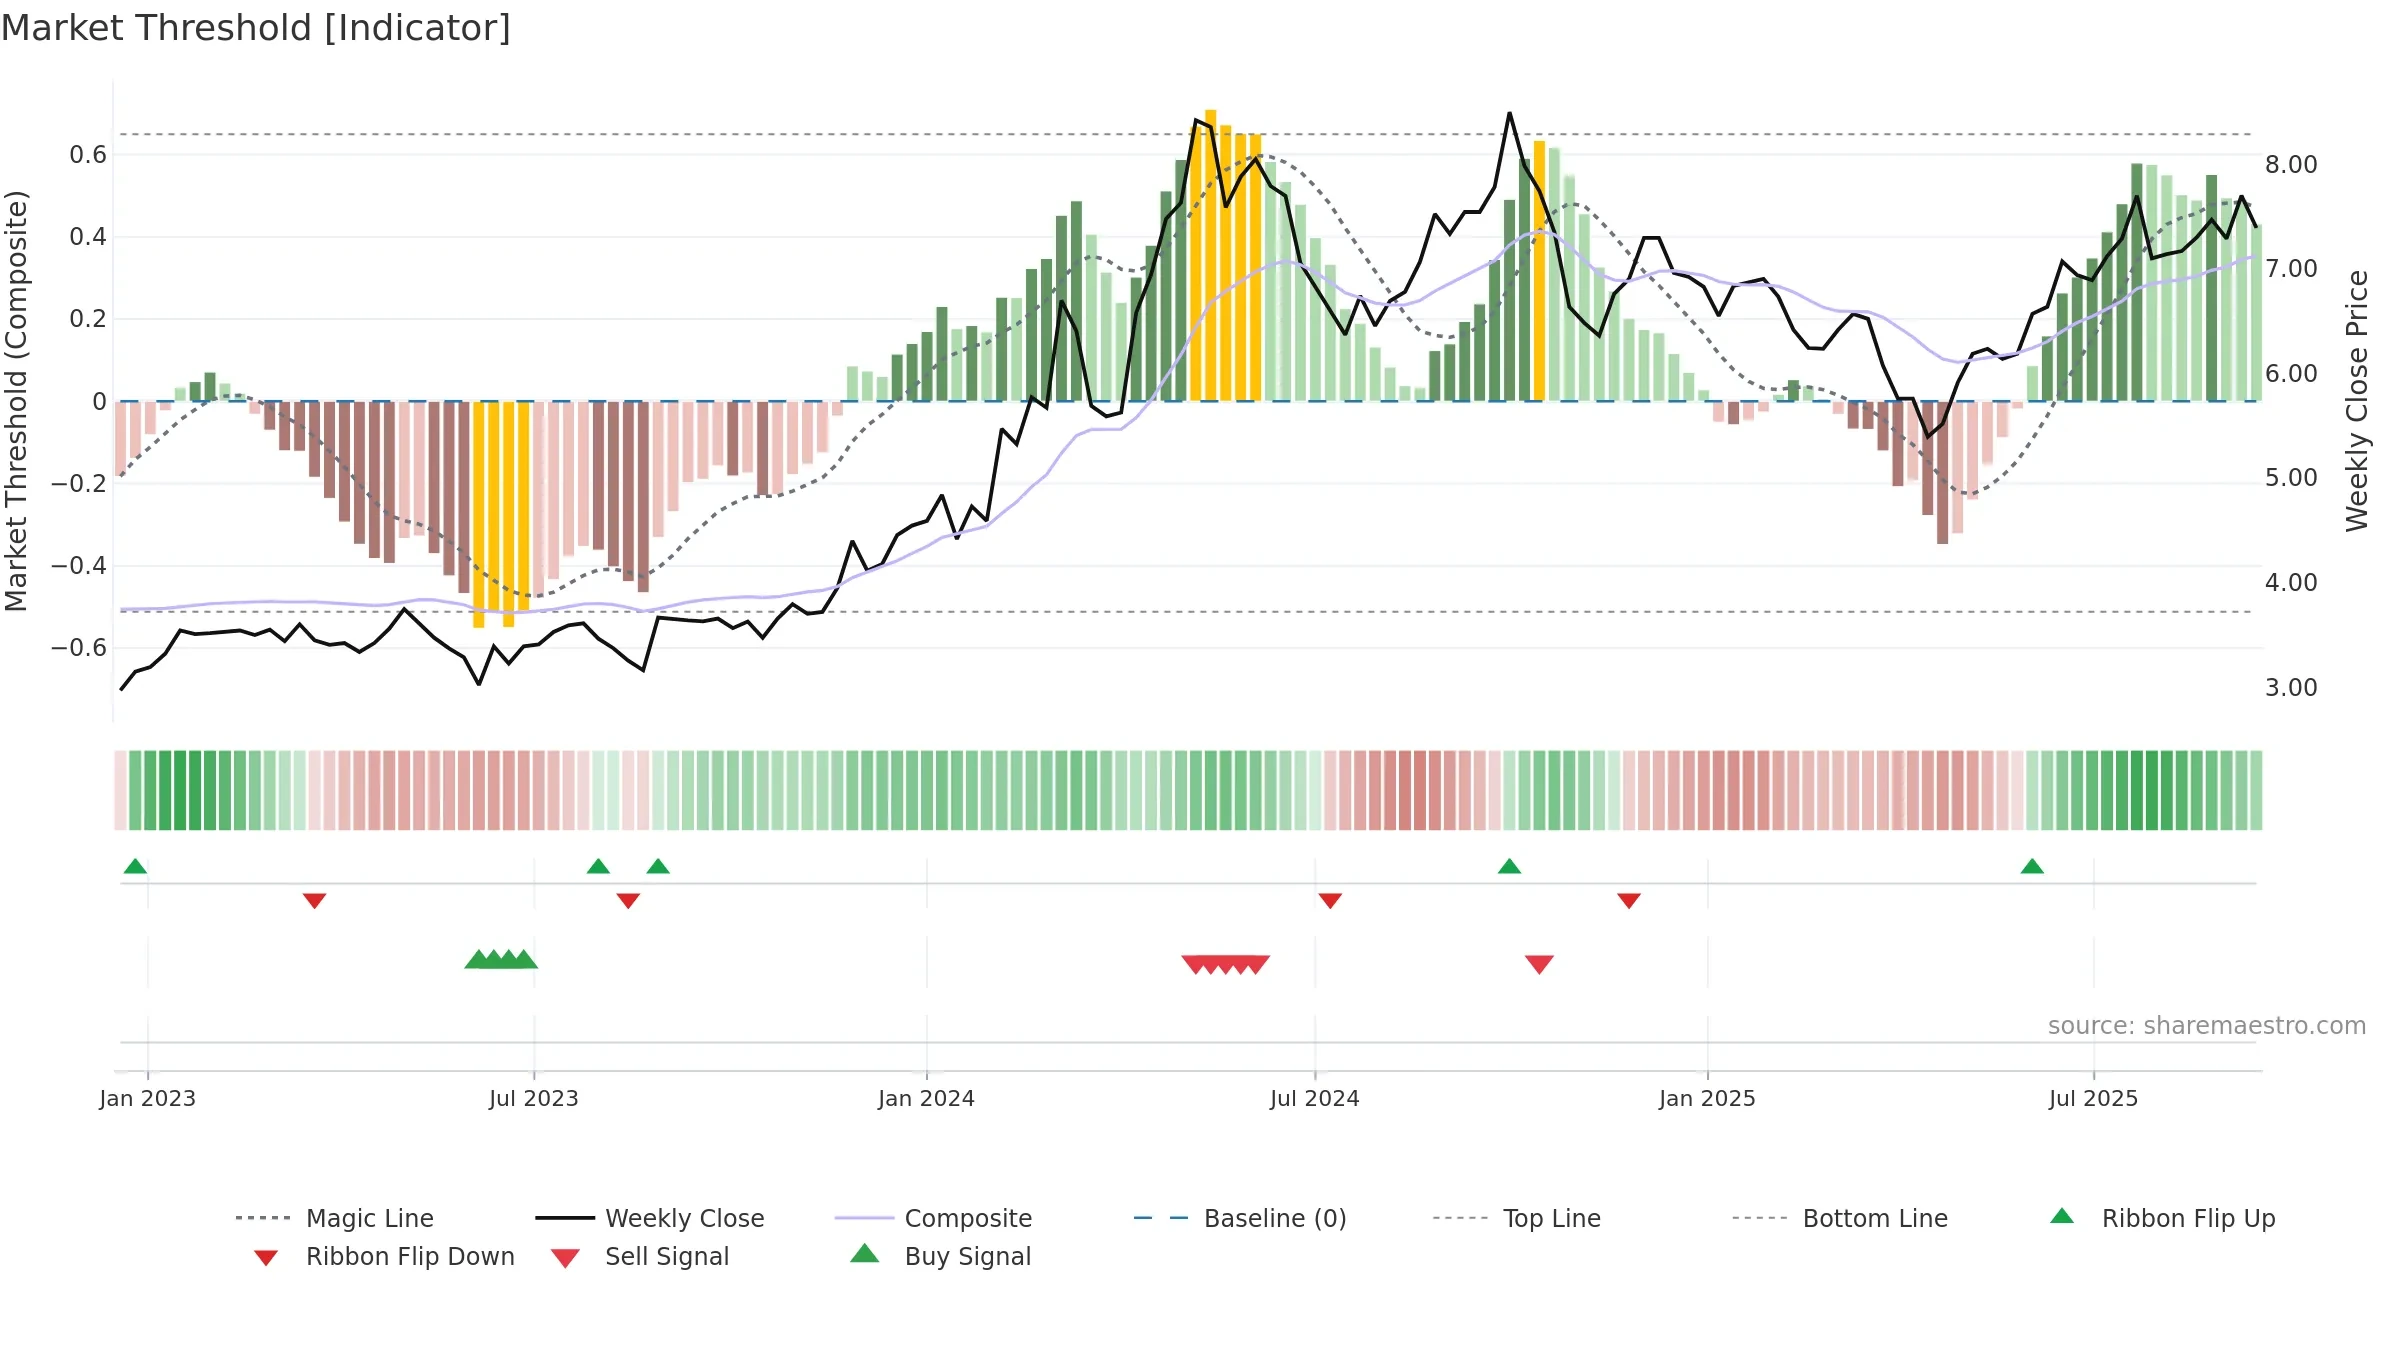Click the Market Threshold [Indicator] chart title
The height and width of the screenshot is (1350, 2400).
pyautogui.click(x=256, y=28)
